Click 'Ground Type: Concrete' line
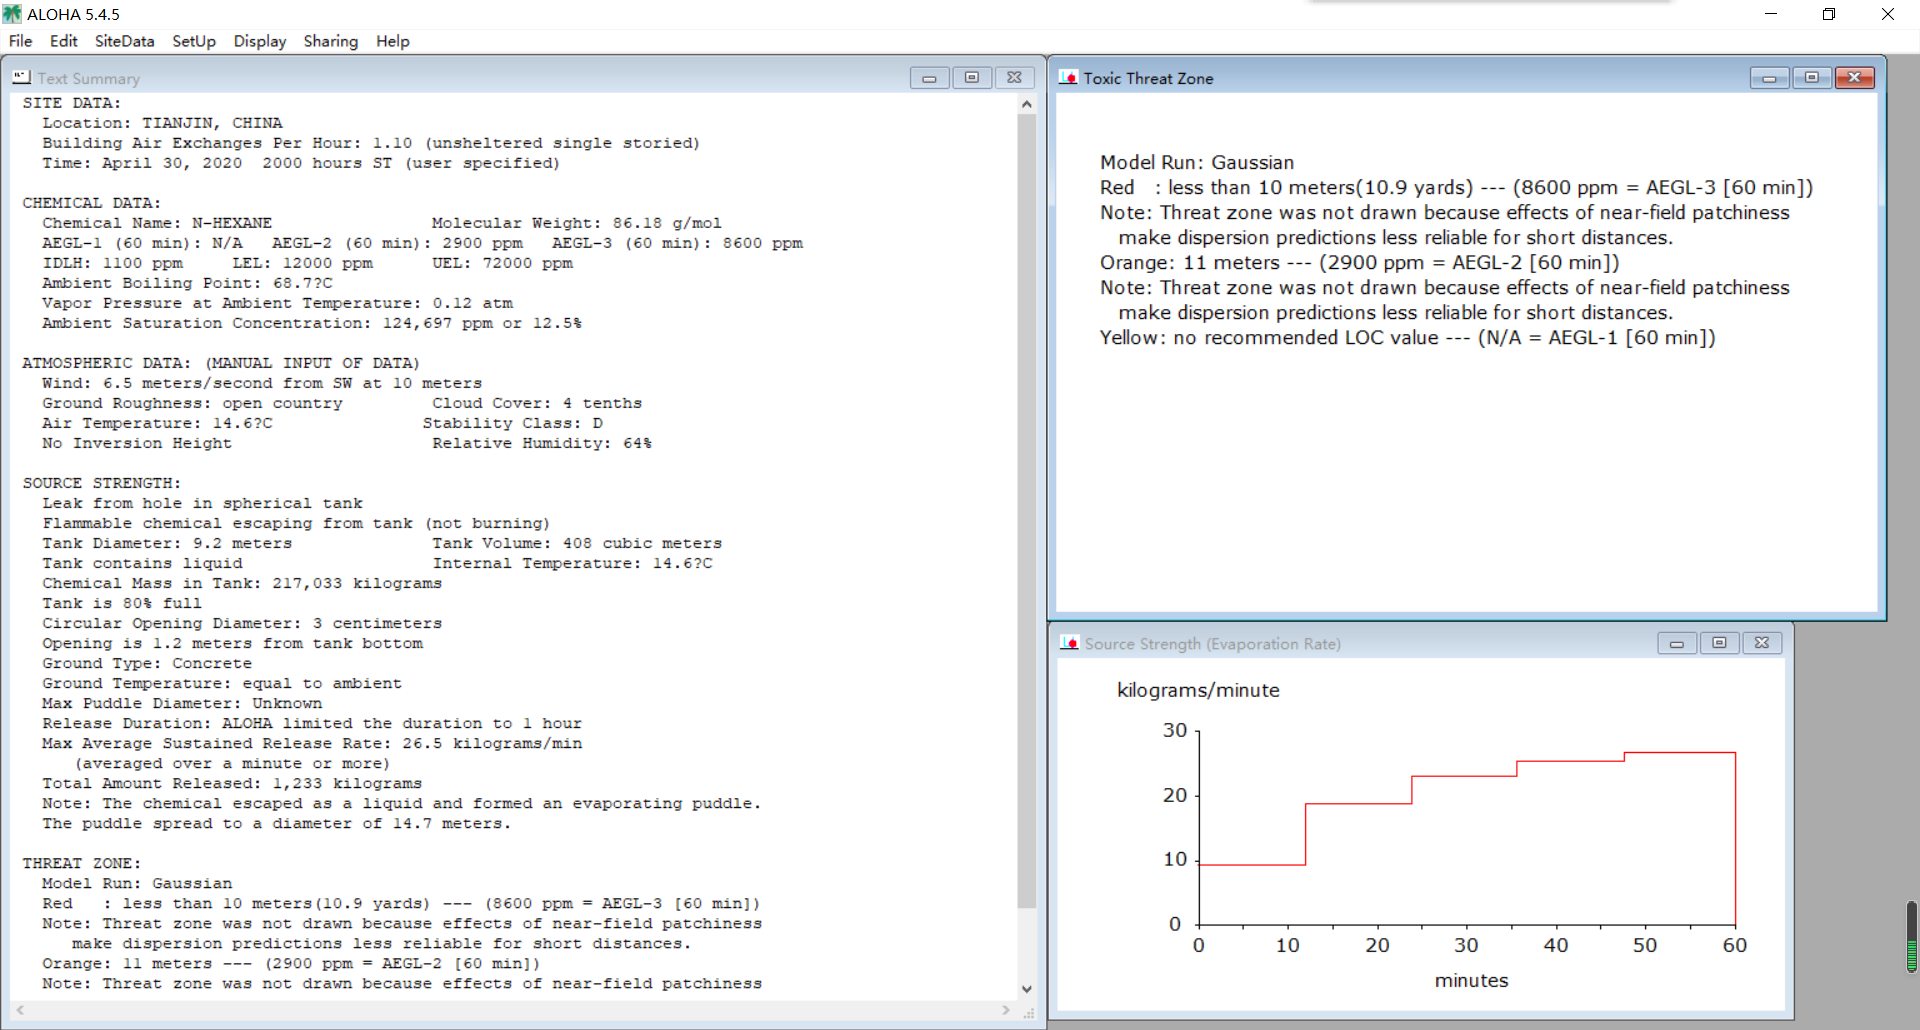 pyautogui.click(x=147, y=663)
